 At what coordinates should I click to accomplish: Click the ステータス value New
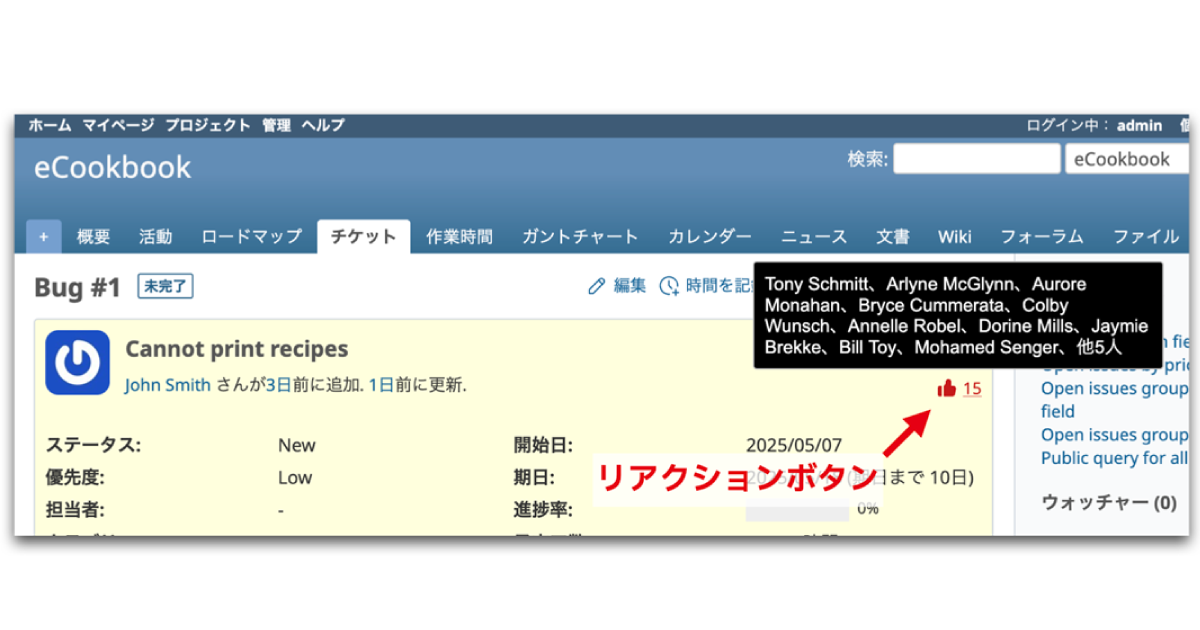coord(297,445)
